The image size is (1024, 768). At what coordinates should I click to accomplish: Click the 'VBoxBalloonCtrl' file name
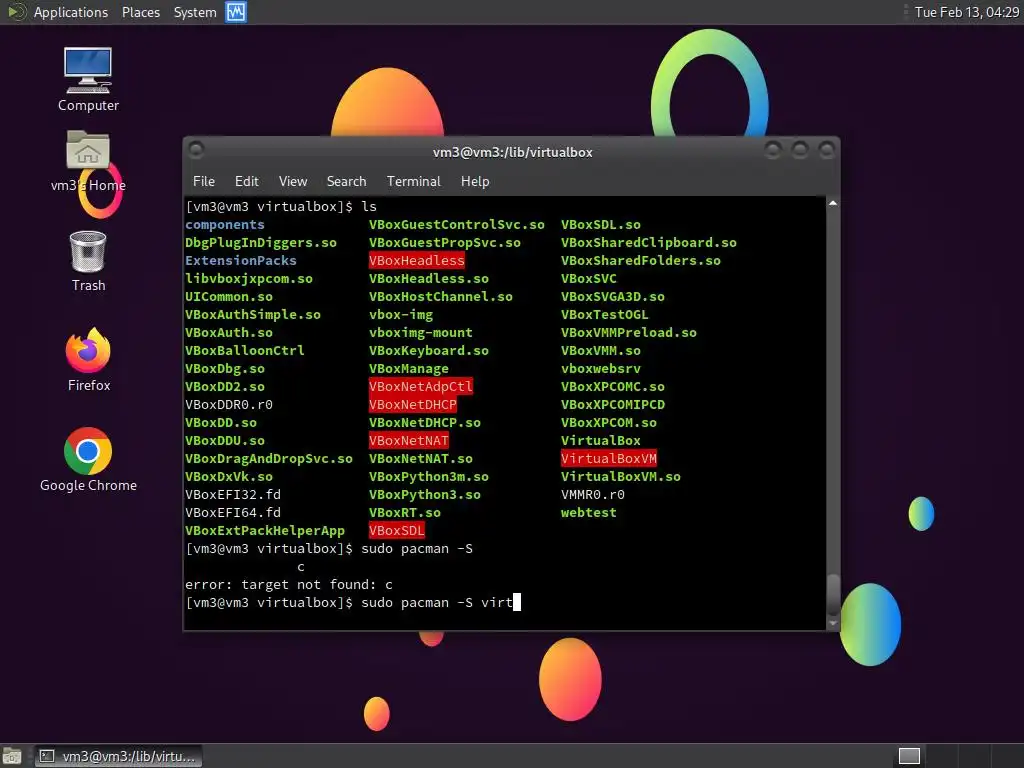(x=245, y=351)
